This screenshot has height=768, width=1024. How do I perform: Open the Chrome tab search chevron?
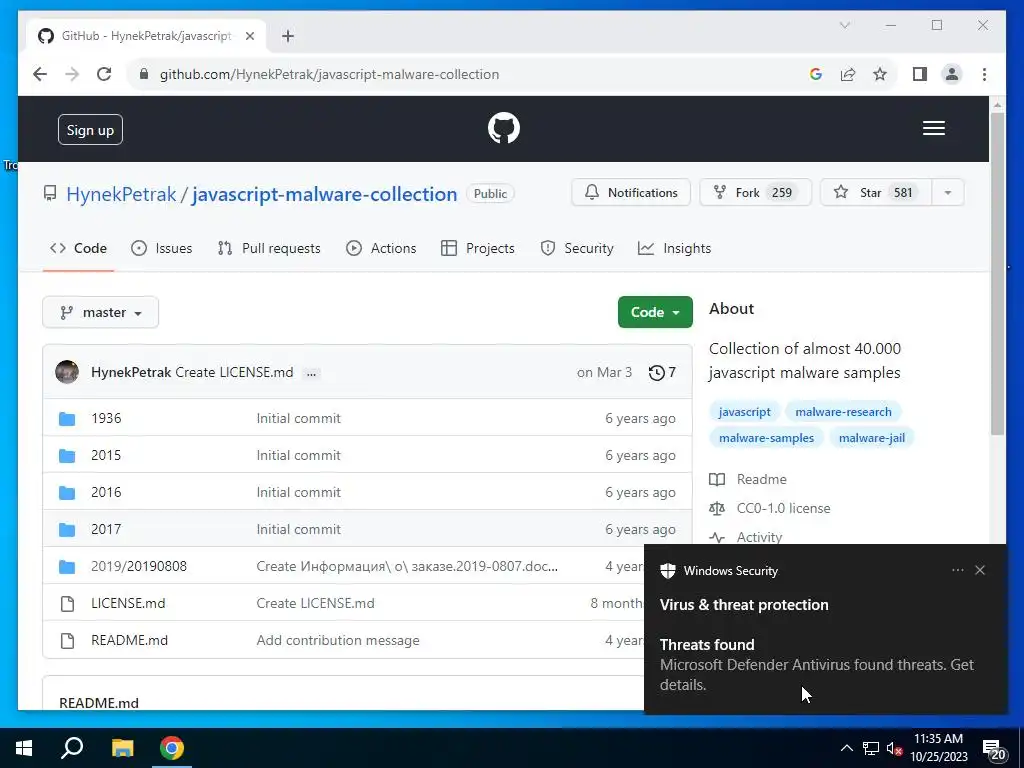pyautogui.click(x=844, y=25)
